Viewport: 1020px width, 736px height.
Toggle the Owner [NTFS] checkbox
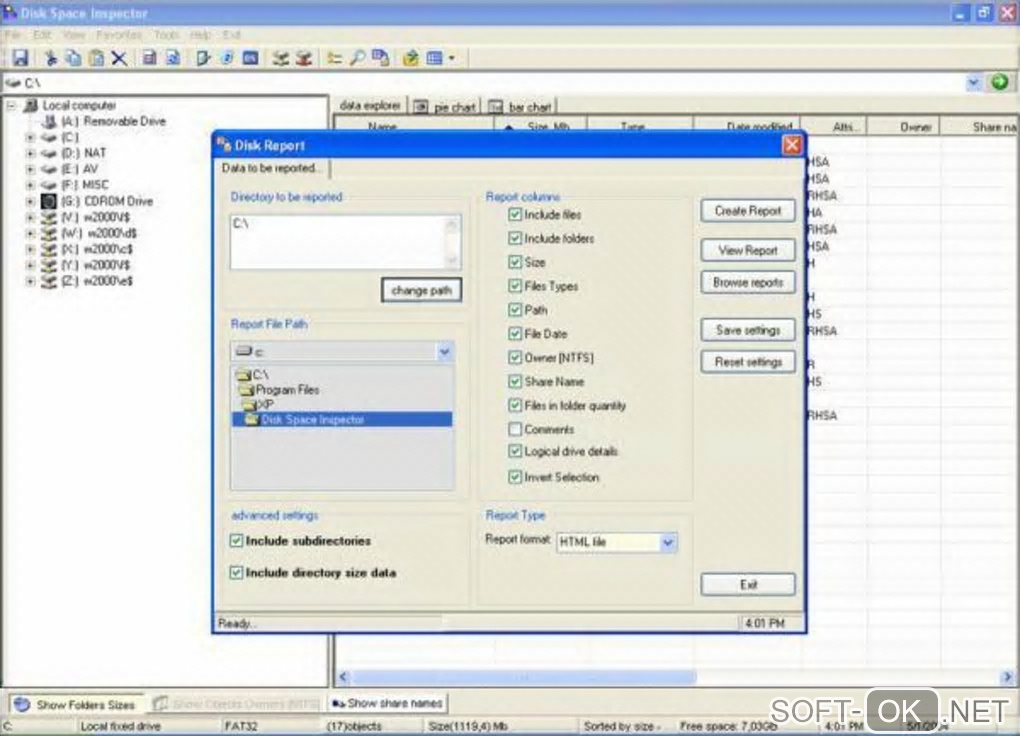pyautogui.click(x=515, y=357)
